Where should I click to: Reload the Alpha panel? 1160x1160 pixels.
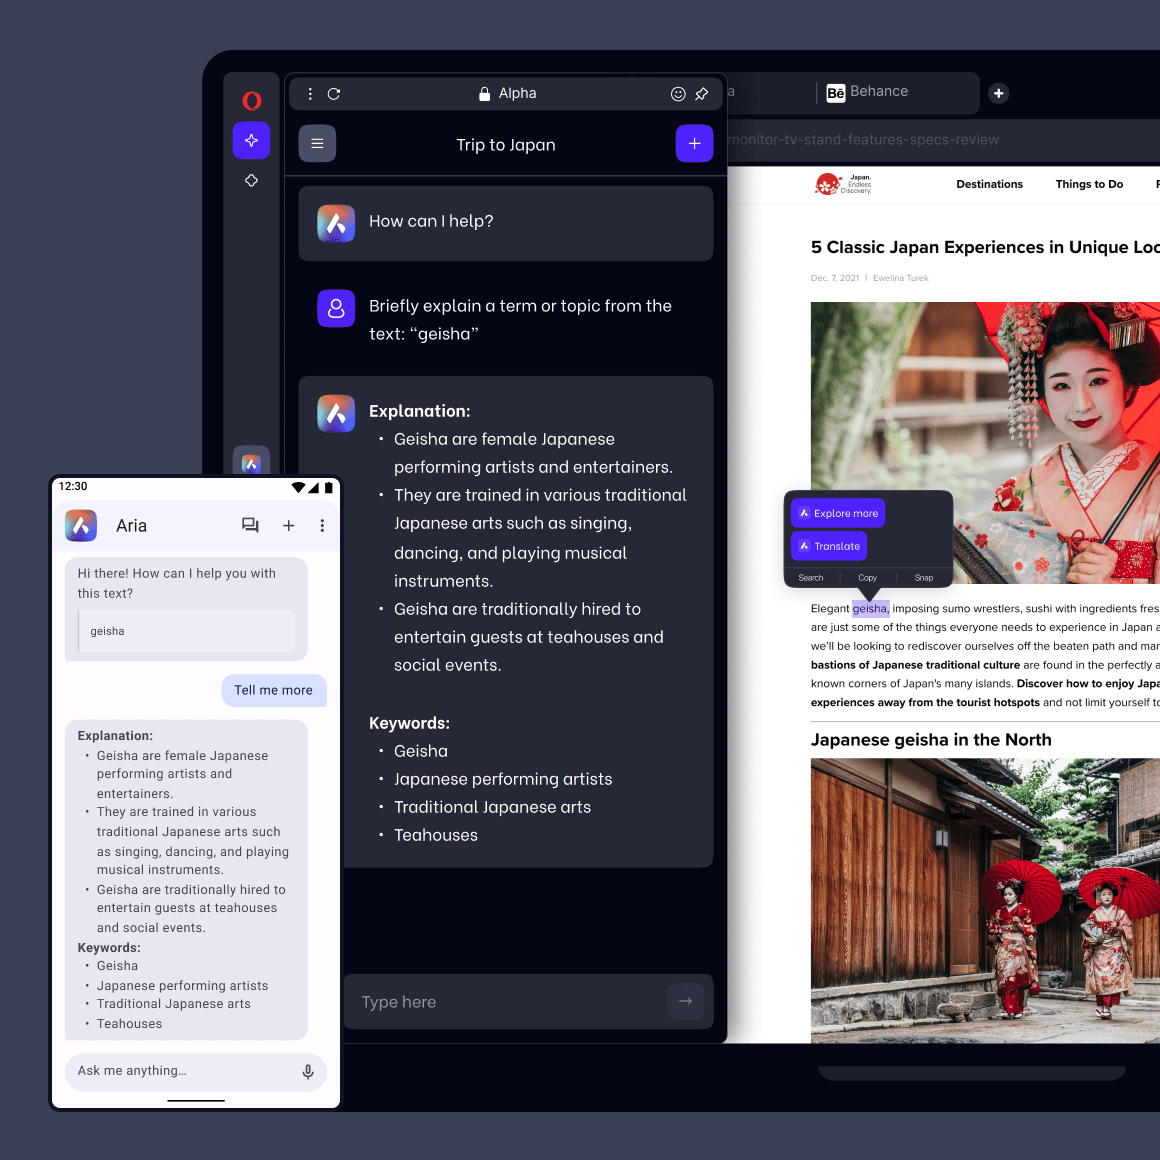click(x=334, y=94)
